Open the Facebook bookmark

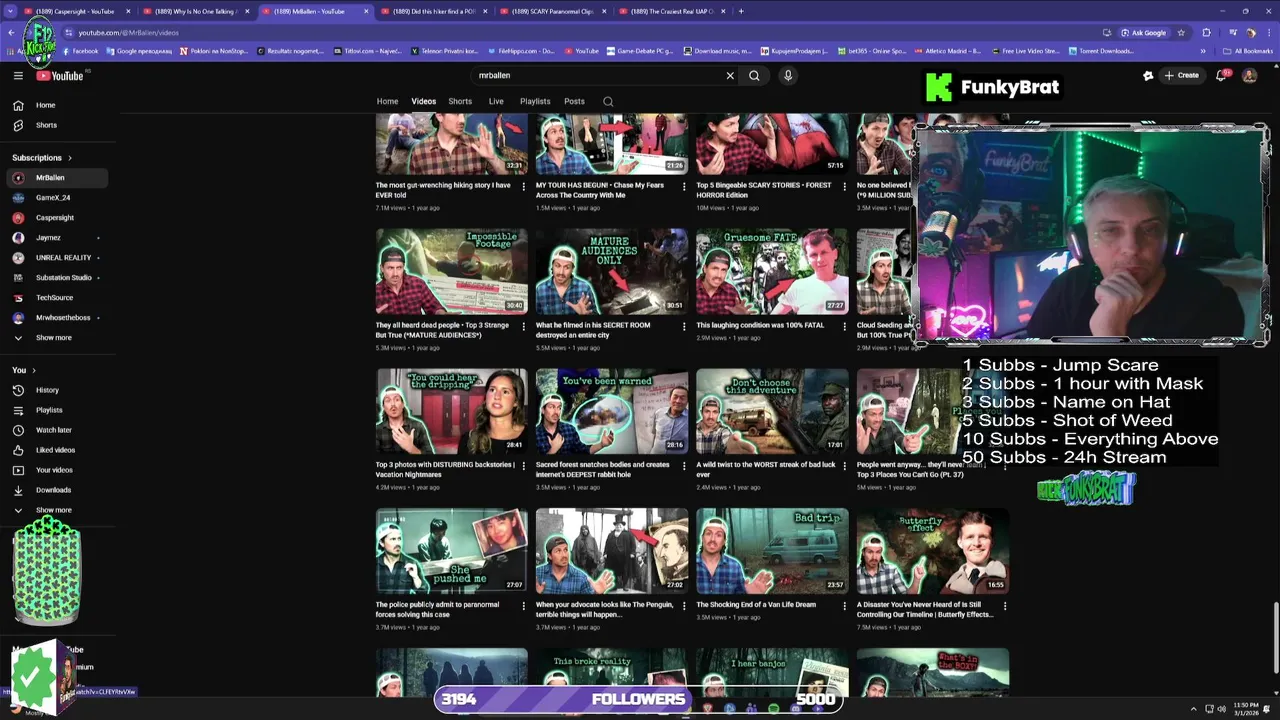pos(80,51)
